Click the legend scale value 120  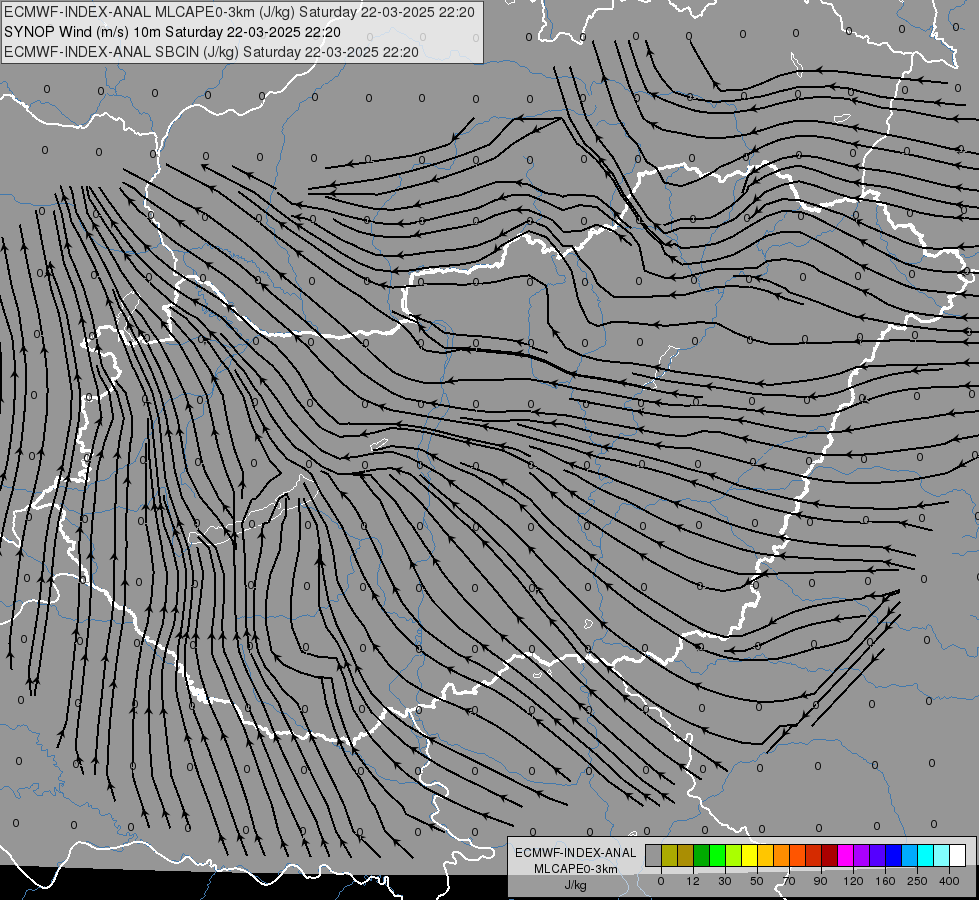[x=853, y=881]
